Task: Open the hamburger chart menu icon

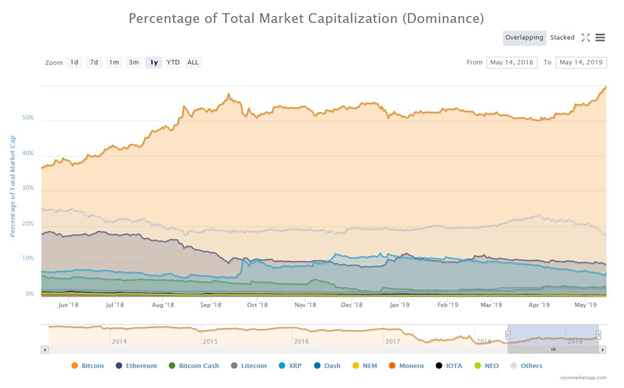Action: [x=600, y=37]
